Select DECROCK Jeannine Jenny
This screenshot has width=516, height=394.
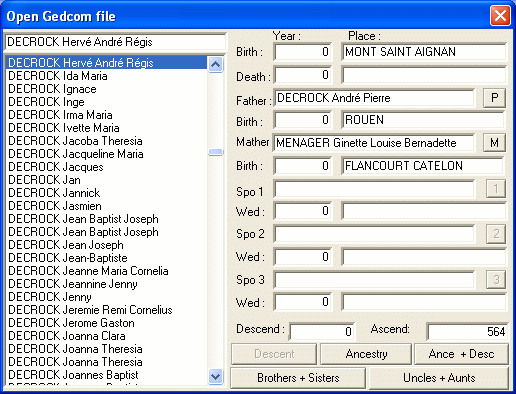107,284
